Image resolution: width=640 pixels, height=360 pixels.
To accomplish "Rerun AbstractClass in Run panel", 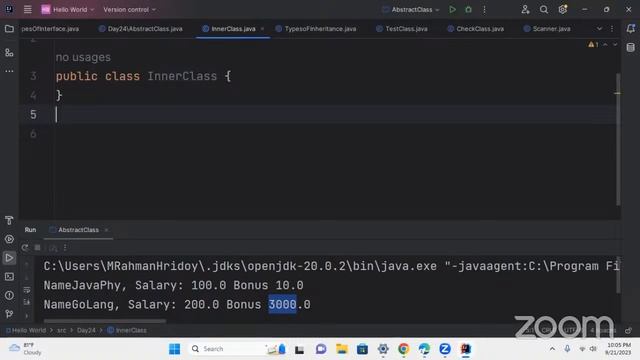I will pos(25,247).
